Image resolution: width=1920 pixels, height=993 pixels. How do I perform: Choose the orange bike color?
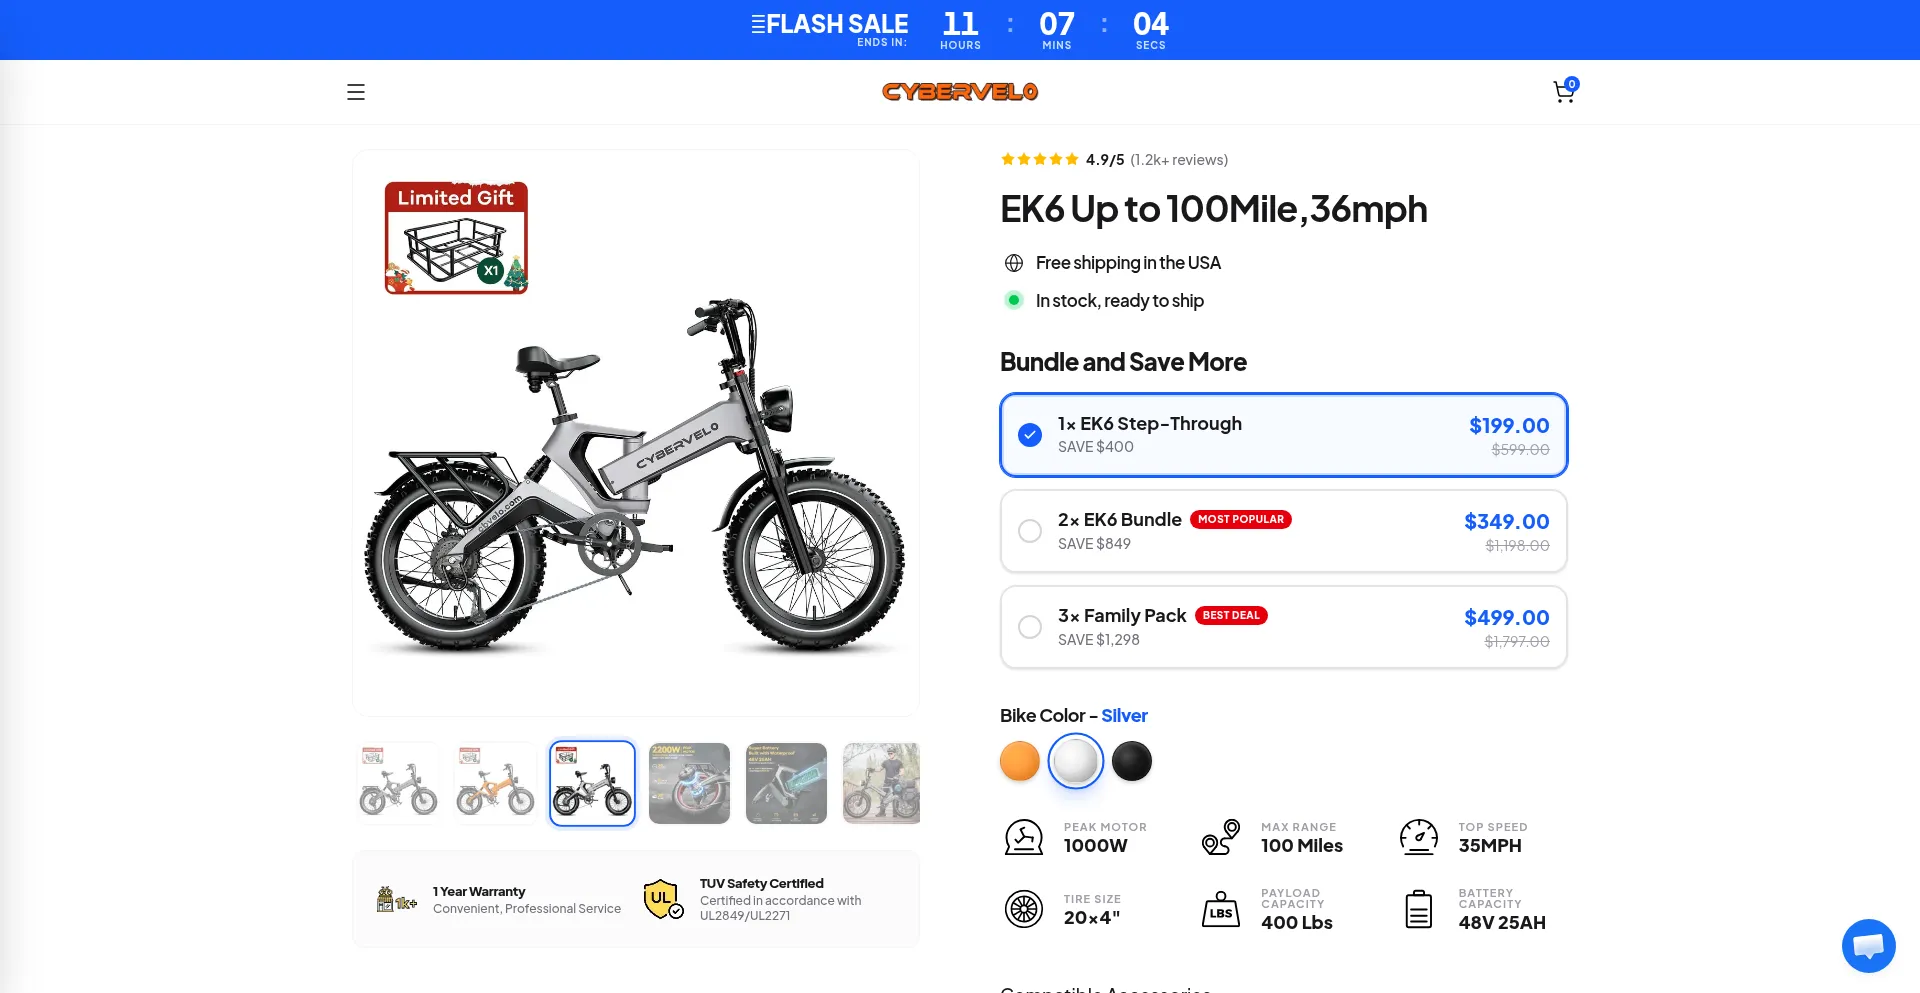(x=1020, y=761)
